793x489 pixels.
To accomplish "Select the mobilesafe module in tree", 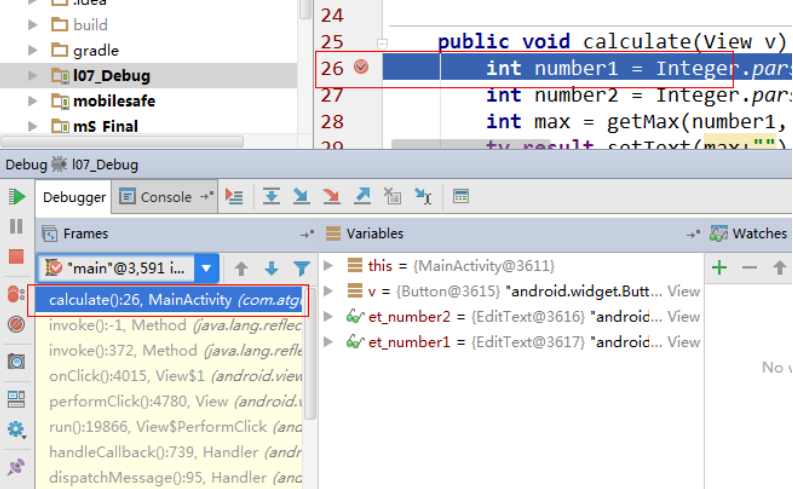I will [x=114, y=101].
